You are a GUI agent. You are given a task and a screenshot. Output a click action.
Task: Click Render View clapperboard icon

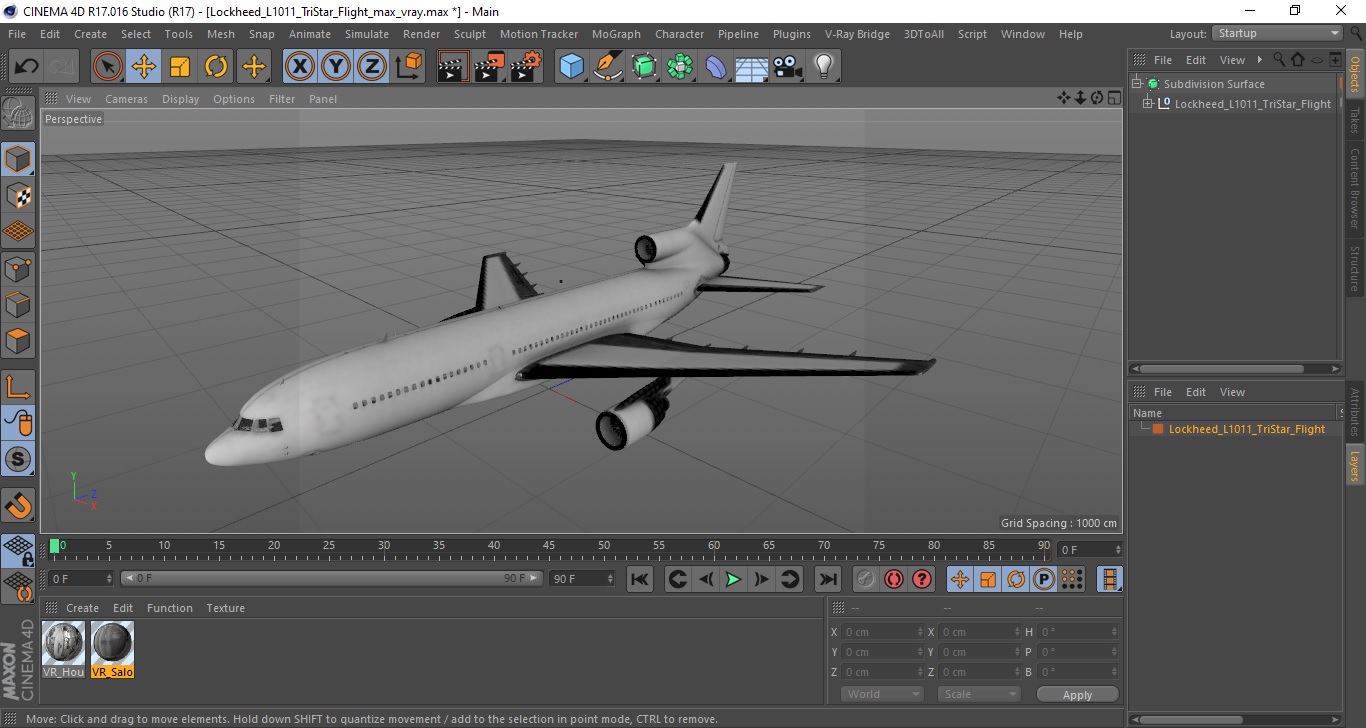(454, 67)
